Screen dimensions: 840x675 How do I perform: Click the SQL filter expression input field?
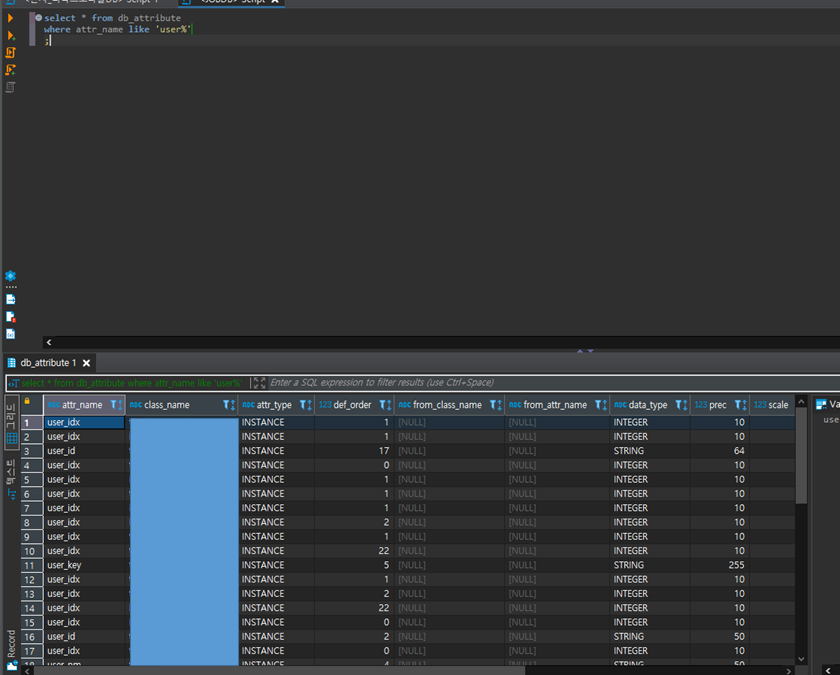[552, 382]
